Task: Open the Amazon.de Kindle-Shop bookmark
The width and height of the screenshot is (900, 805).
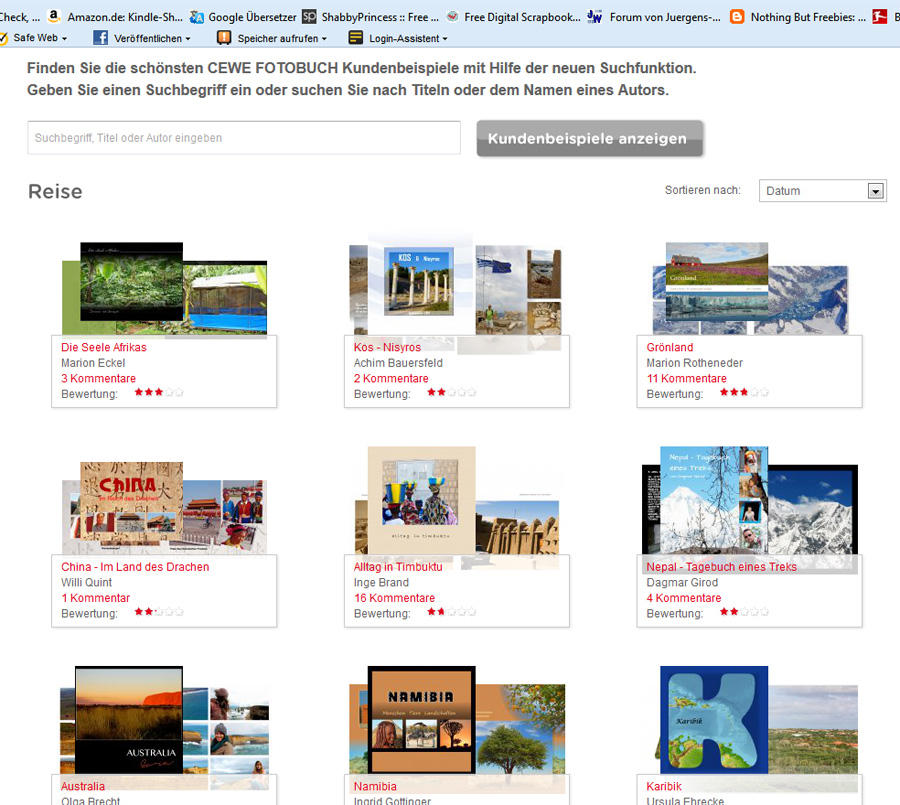Action: coord(115,17)
